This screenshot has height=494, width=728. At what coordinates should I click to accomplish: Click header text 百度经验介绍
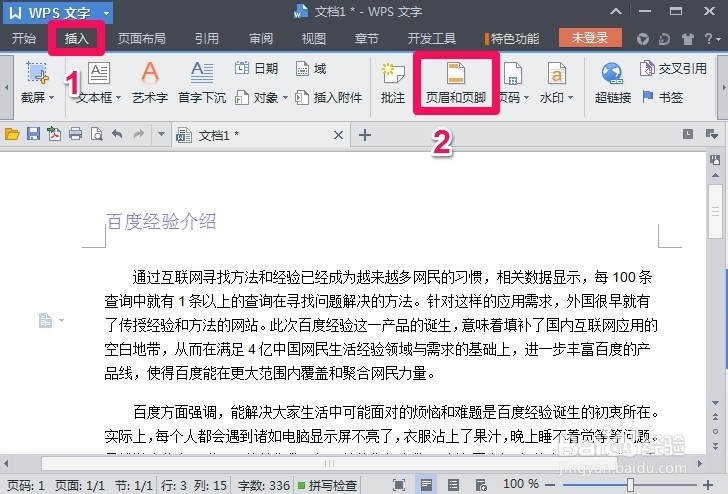(x=161, y=221)
